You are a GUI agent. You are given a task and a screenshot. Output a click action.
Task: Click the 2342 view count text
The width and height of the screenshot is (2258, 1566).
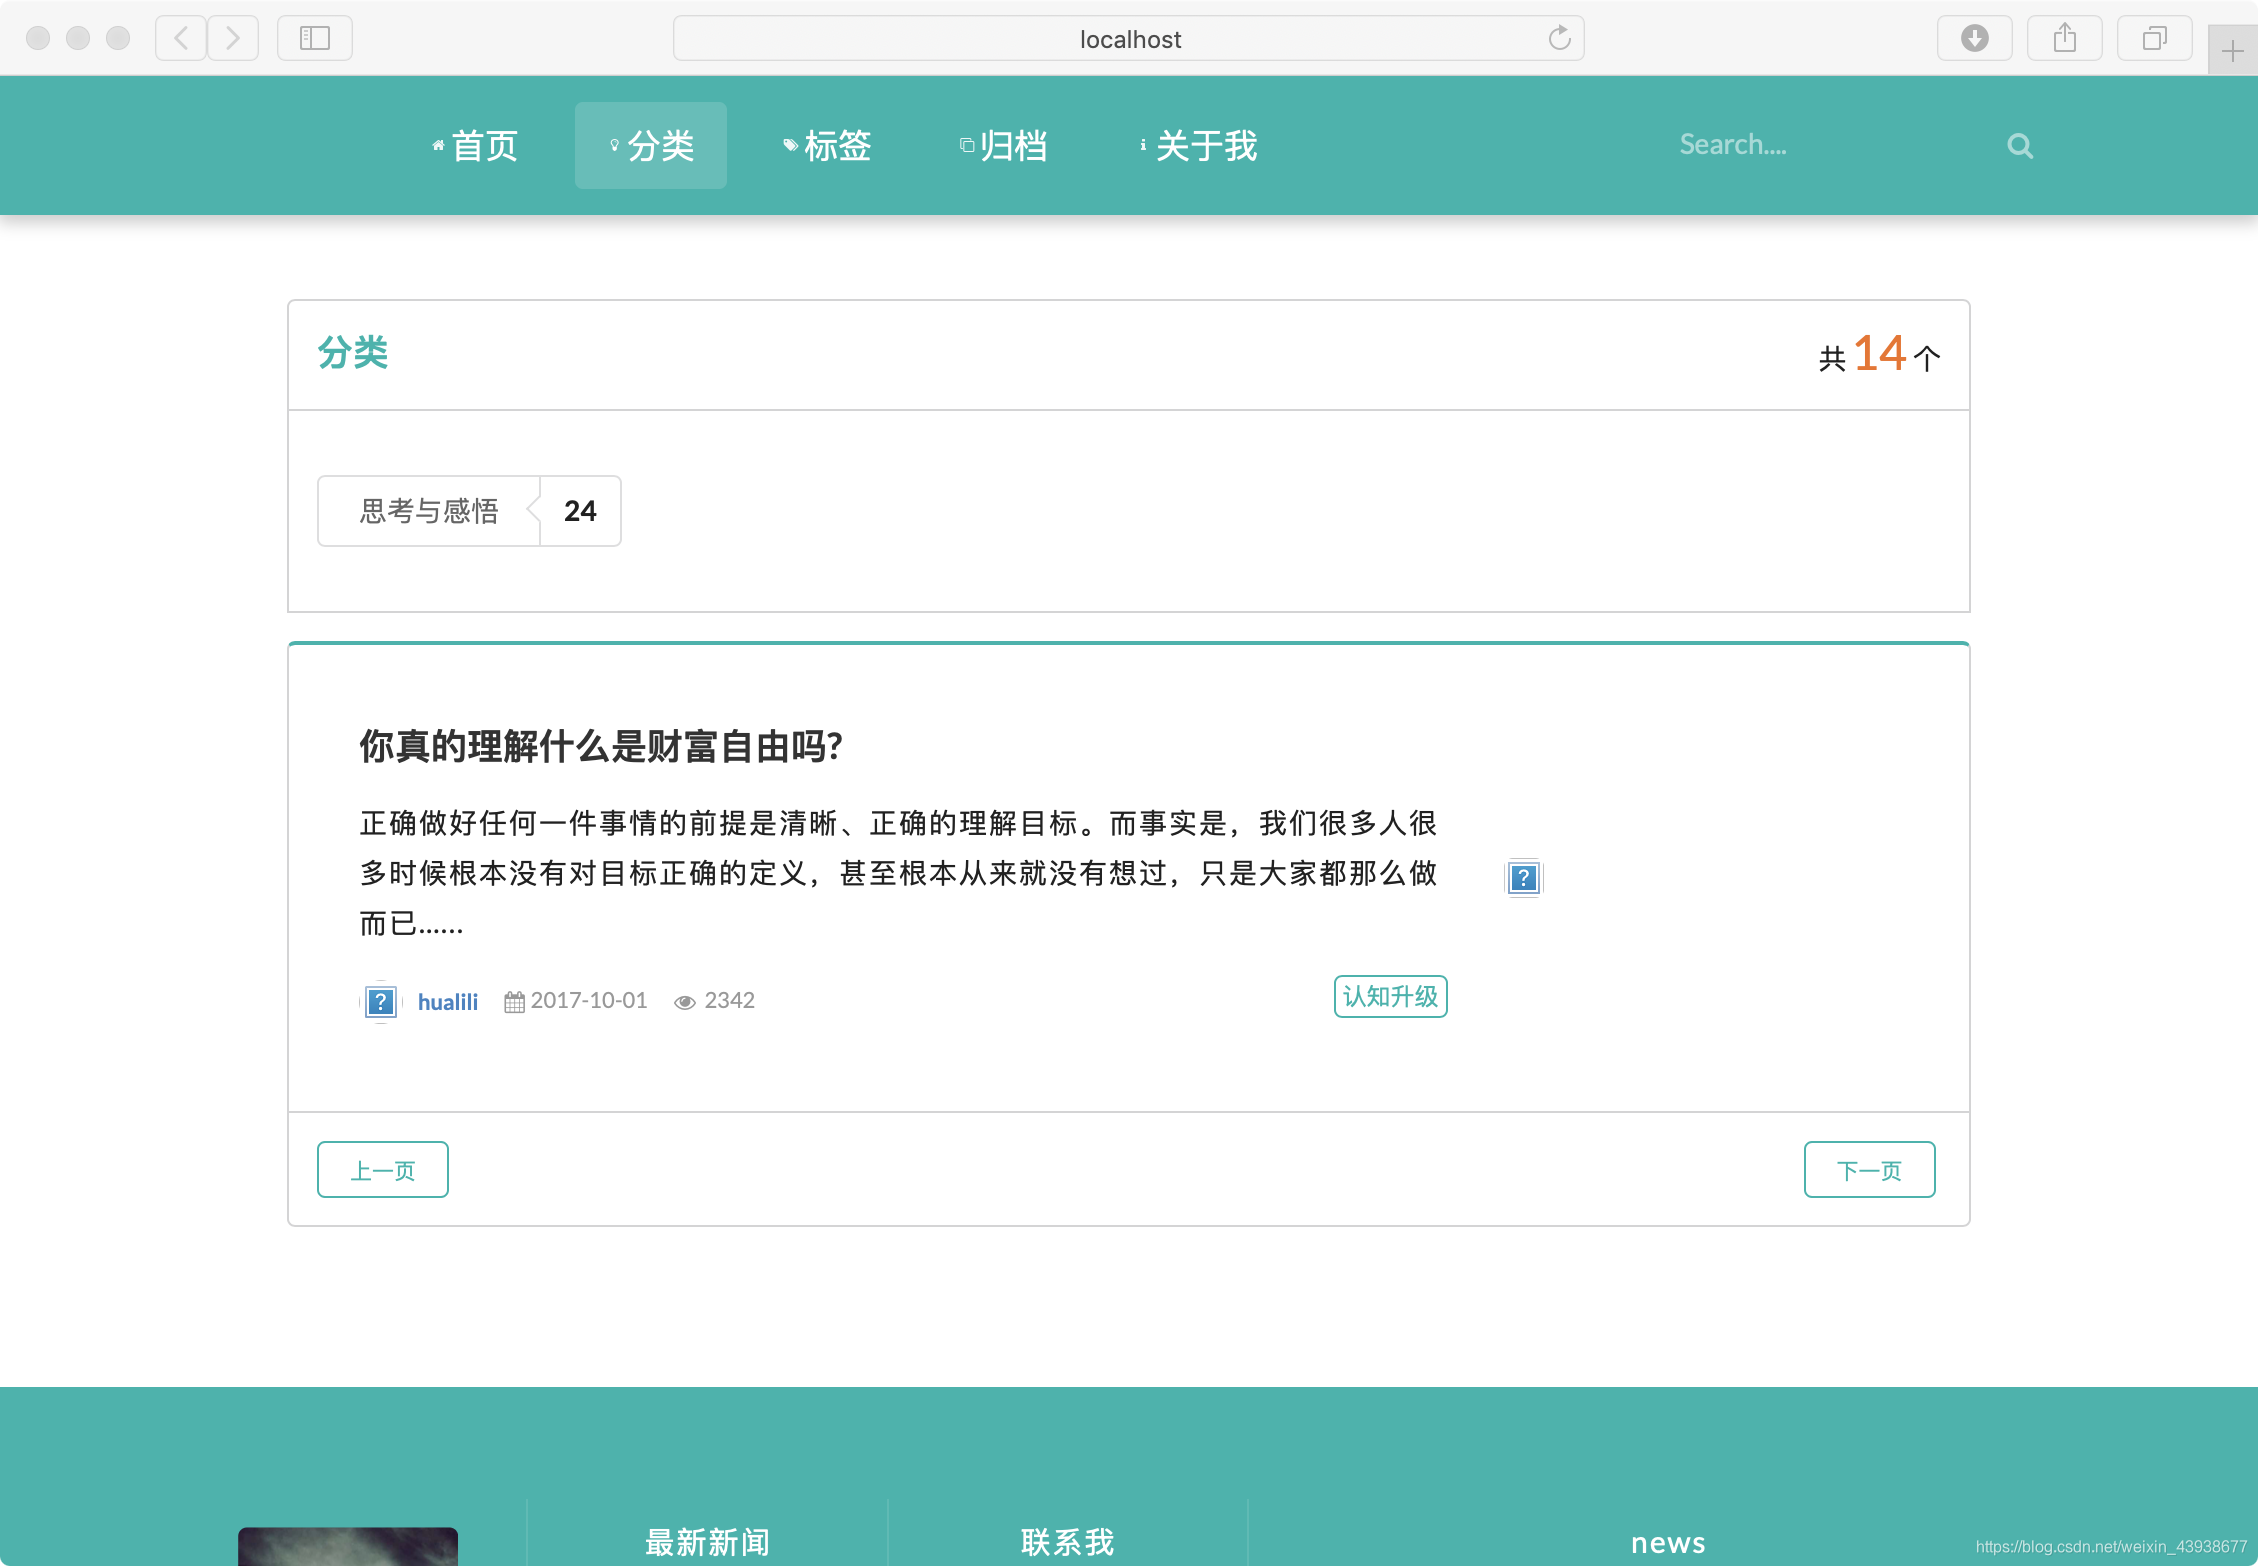pyautogui.click(x=729, y=1001)
